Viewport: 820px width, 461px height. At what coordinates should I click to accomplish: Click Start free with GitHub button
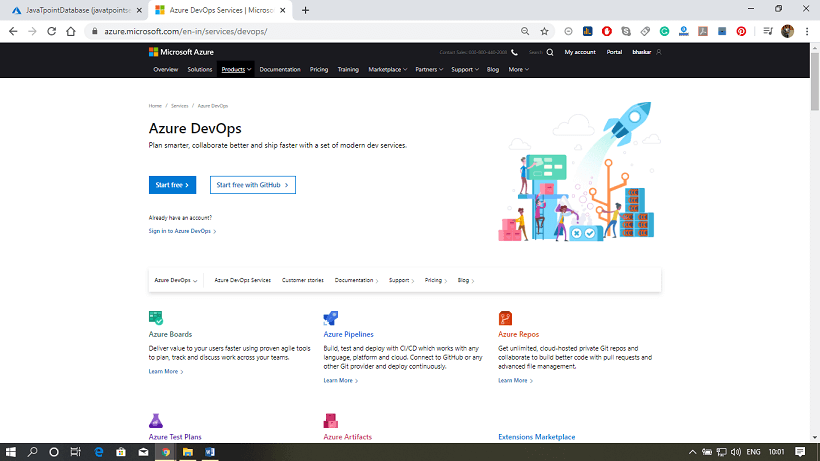[x=253, y=185]
